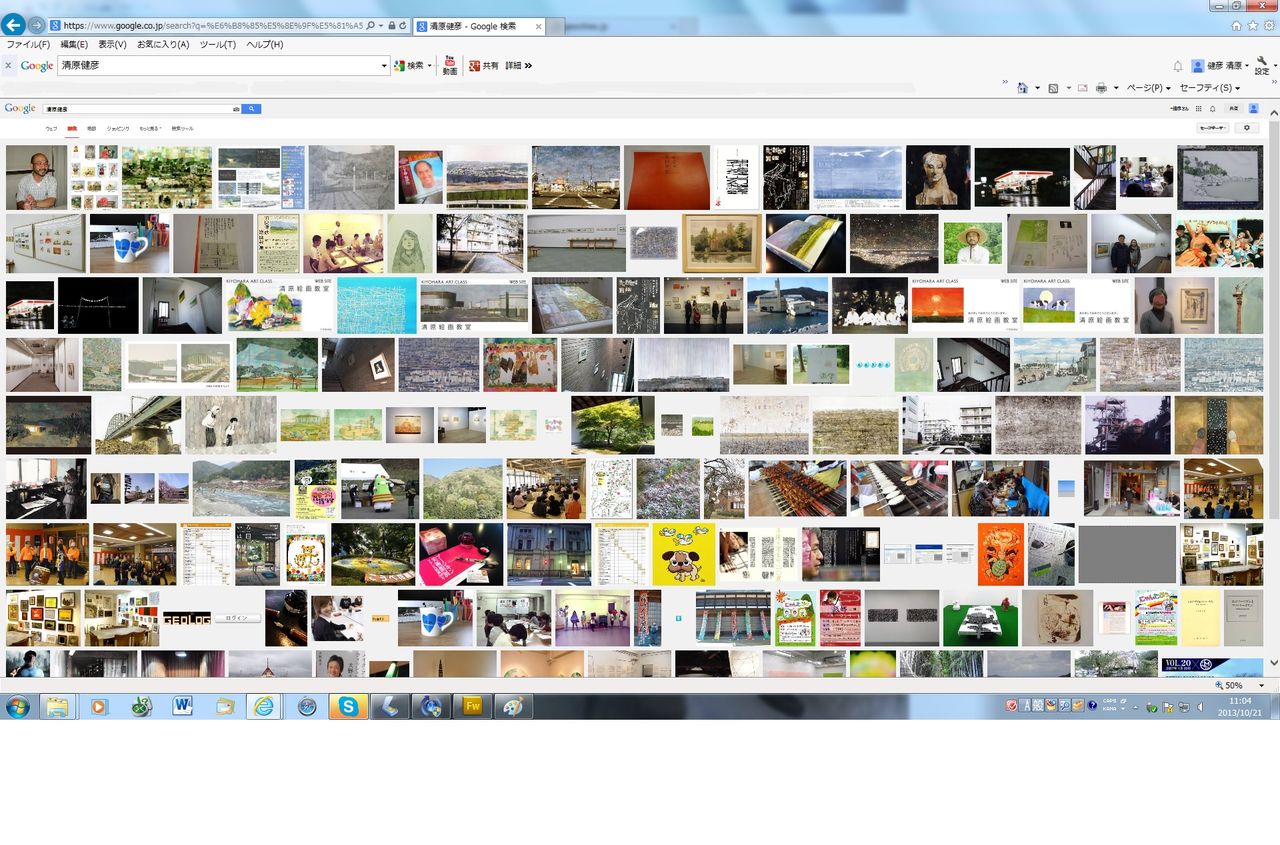Image resolution: width=1280 pixels, height=845 pixels.
Task: Open Paint from the taskbar
Action: pyautogui.click(x=513, y=706)
